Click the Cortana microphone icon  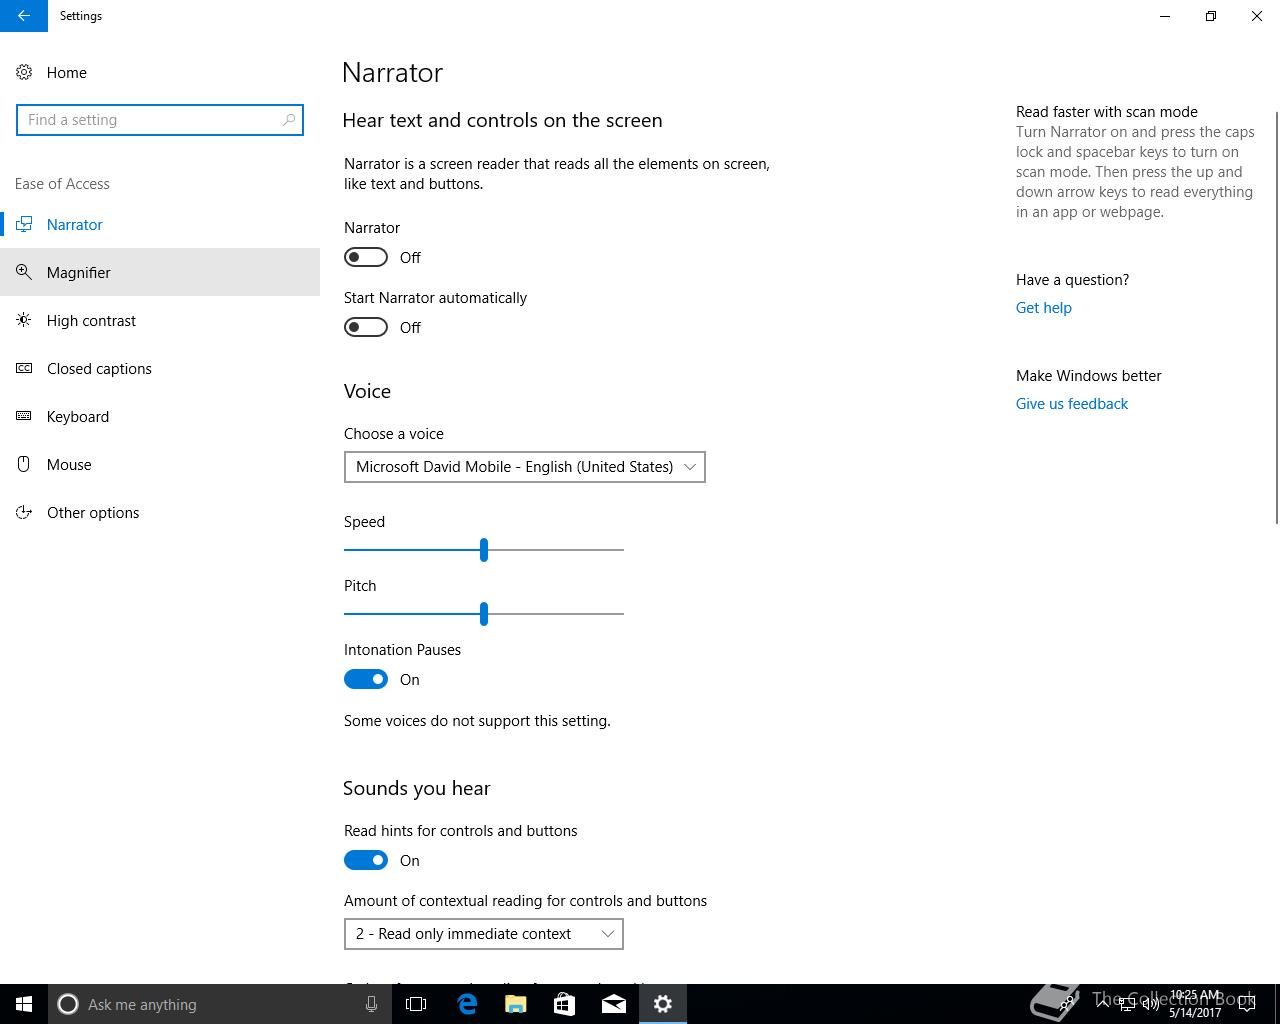tap(371, 1004)
